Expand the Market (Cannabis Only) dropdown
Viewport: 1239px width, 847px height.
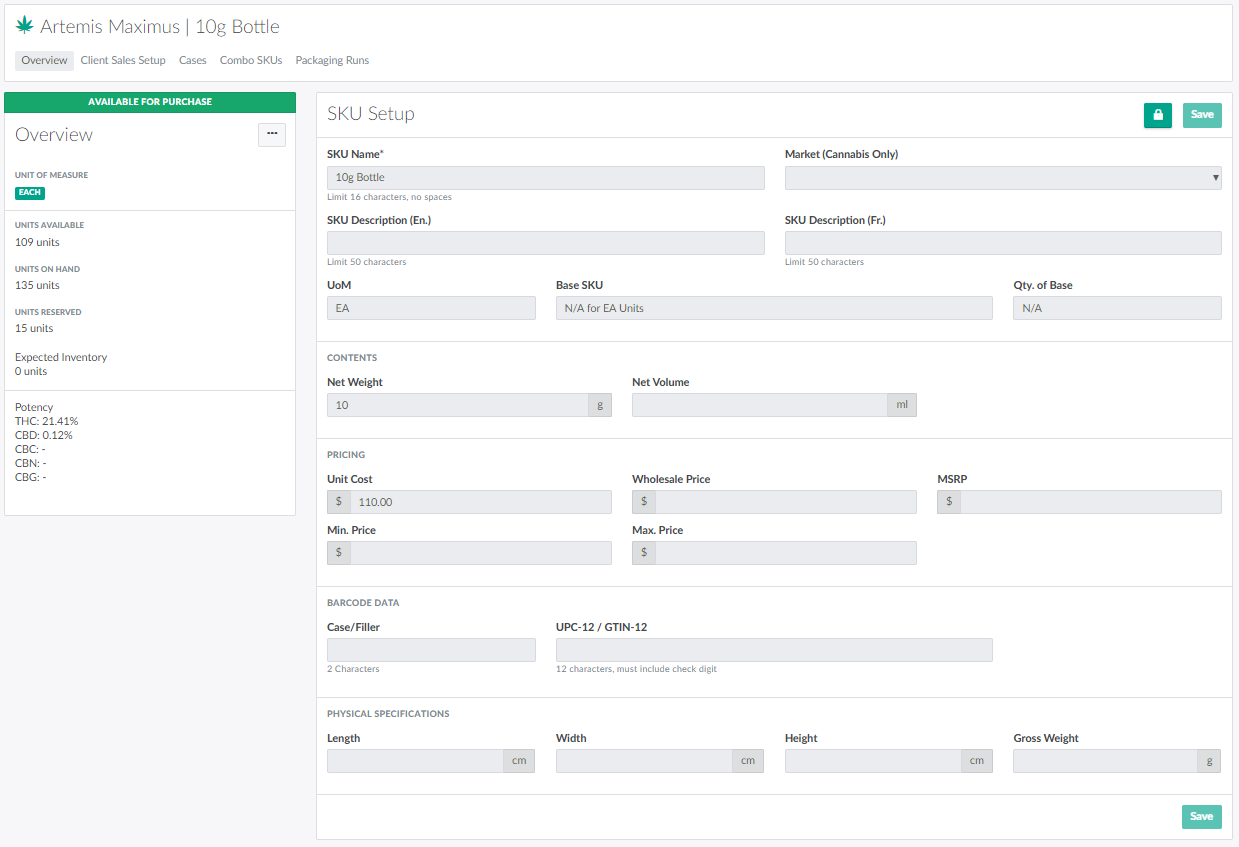1002,178
